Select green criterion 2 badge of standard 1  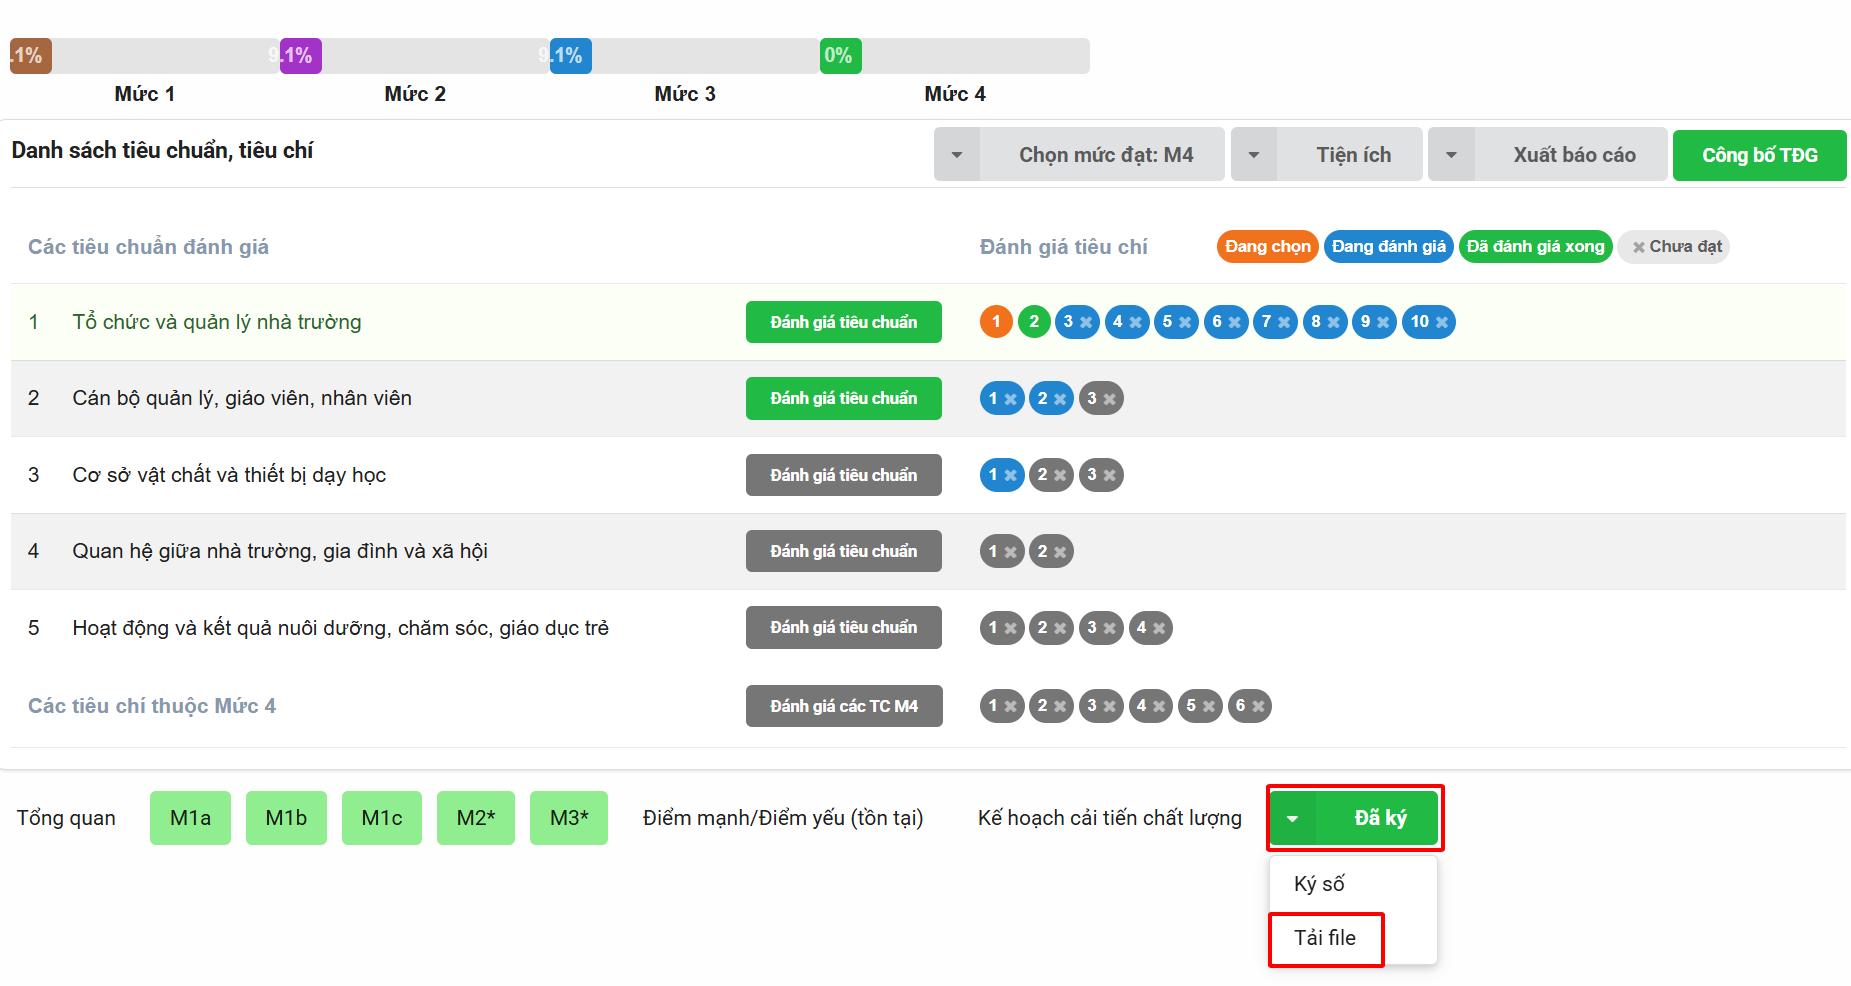(1034, 322)
